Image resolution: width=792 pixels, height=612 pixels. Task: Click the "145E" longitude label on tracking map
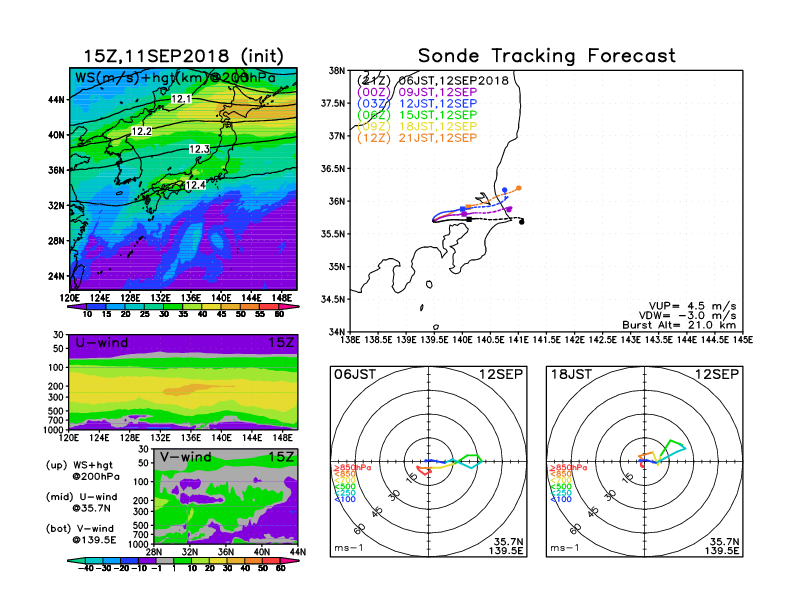(742, 340)
